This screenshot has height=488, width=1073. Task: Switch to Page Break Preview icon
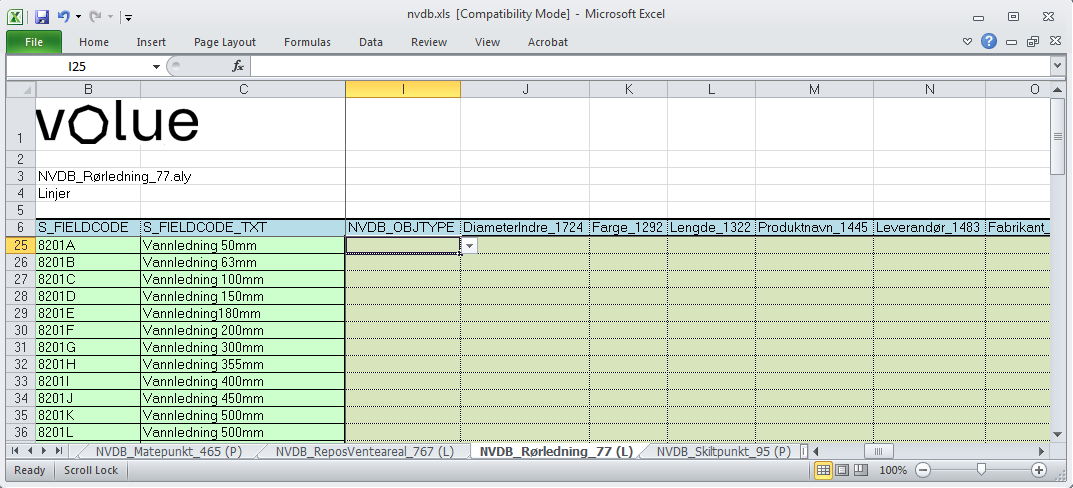pos(858,470)
